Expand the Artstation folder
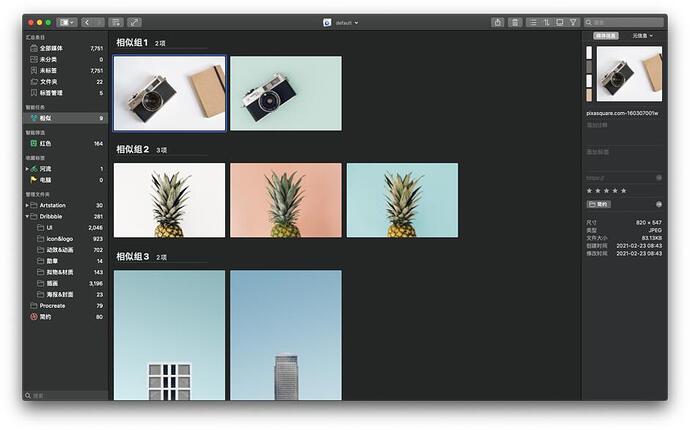 (28, 205)
